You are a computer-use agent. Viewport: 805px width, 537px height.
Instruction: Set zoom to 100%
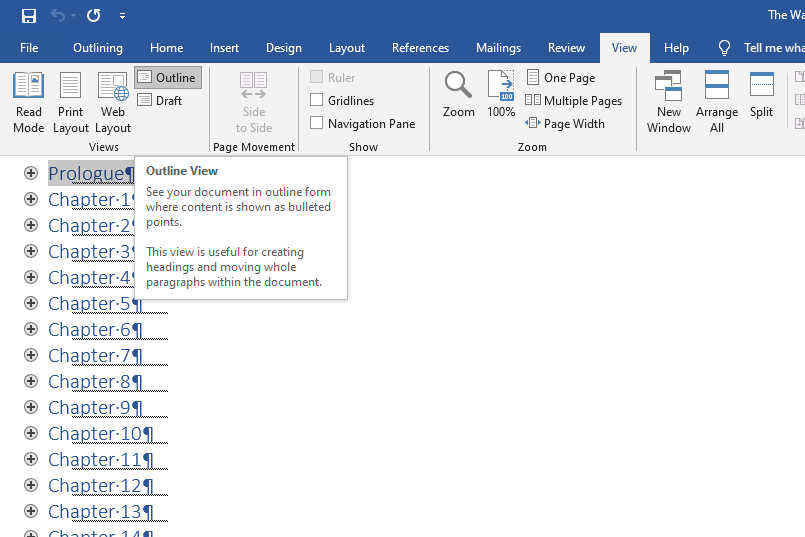click(x=501, y=96)
